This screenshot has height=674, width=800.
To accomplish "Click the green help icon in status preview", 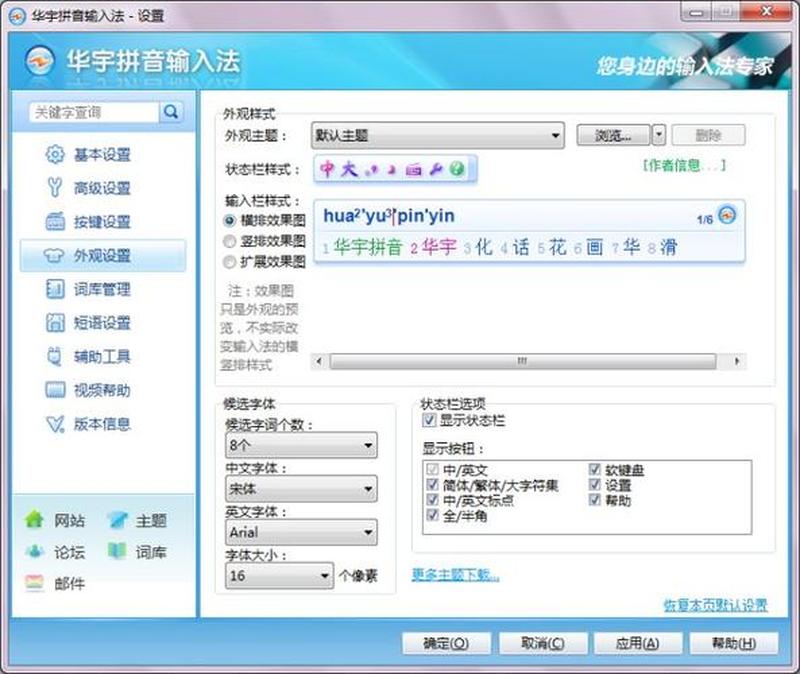I will pos(457,168).
